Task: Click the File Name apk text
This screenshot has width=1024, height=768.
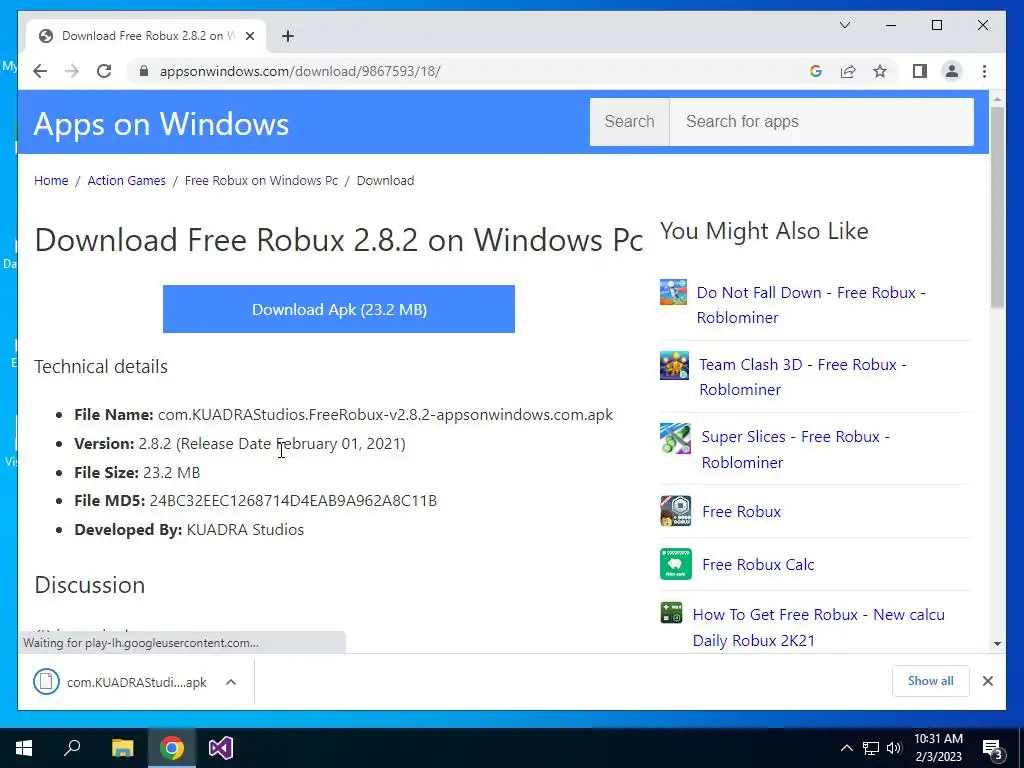Action: [385, 415]
